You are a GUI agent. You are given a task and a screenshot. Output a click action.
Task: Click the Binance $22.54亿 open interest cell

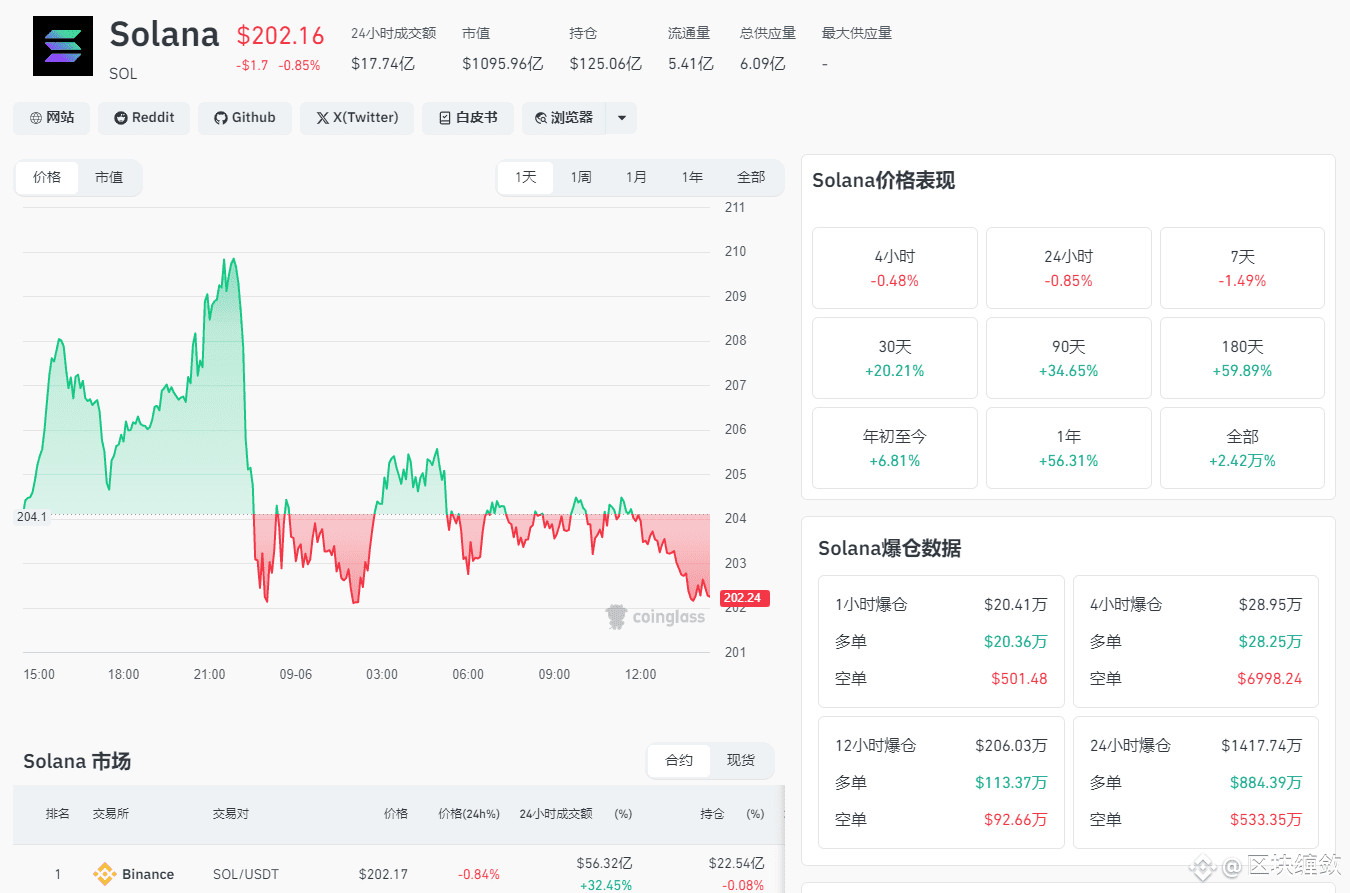pos(736,863)
